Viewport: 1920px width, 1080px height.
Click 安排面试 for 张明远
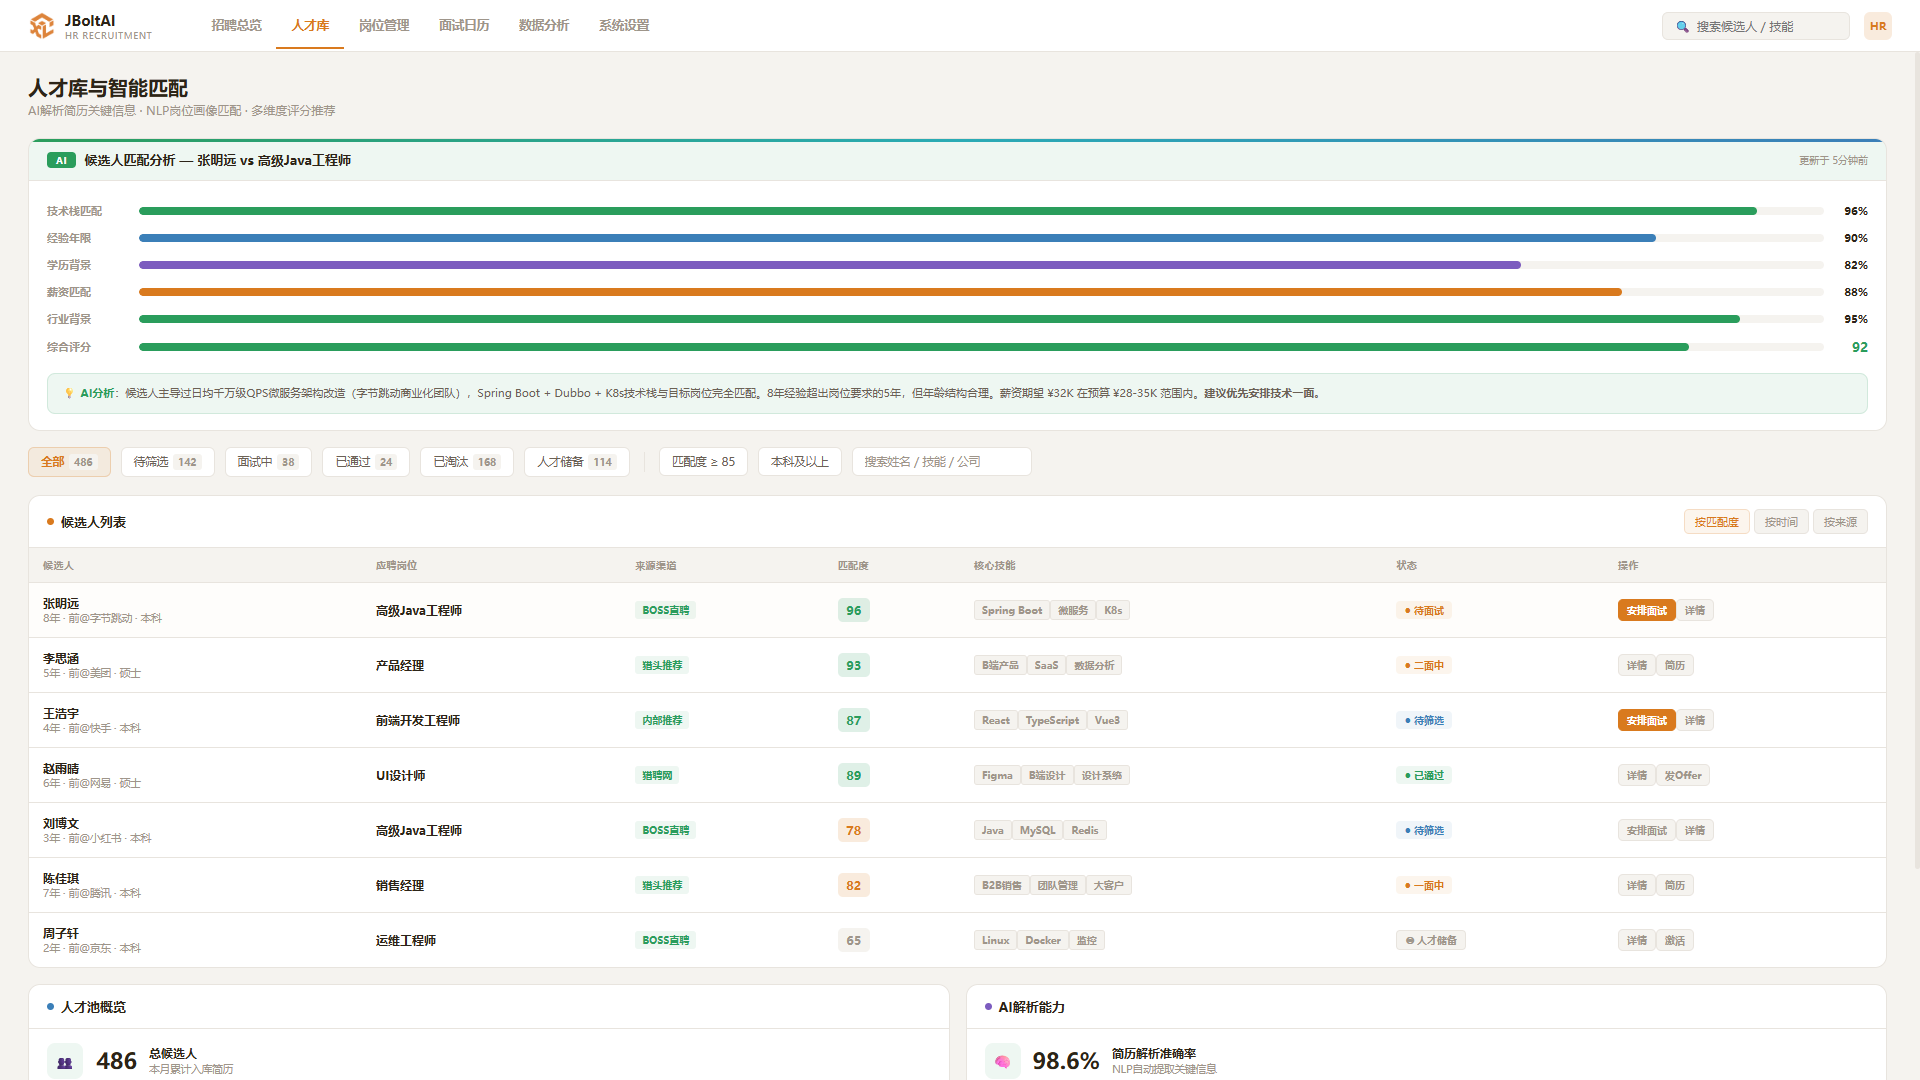(1646, 610)
